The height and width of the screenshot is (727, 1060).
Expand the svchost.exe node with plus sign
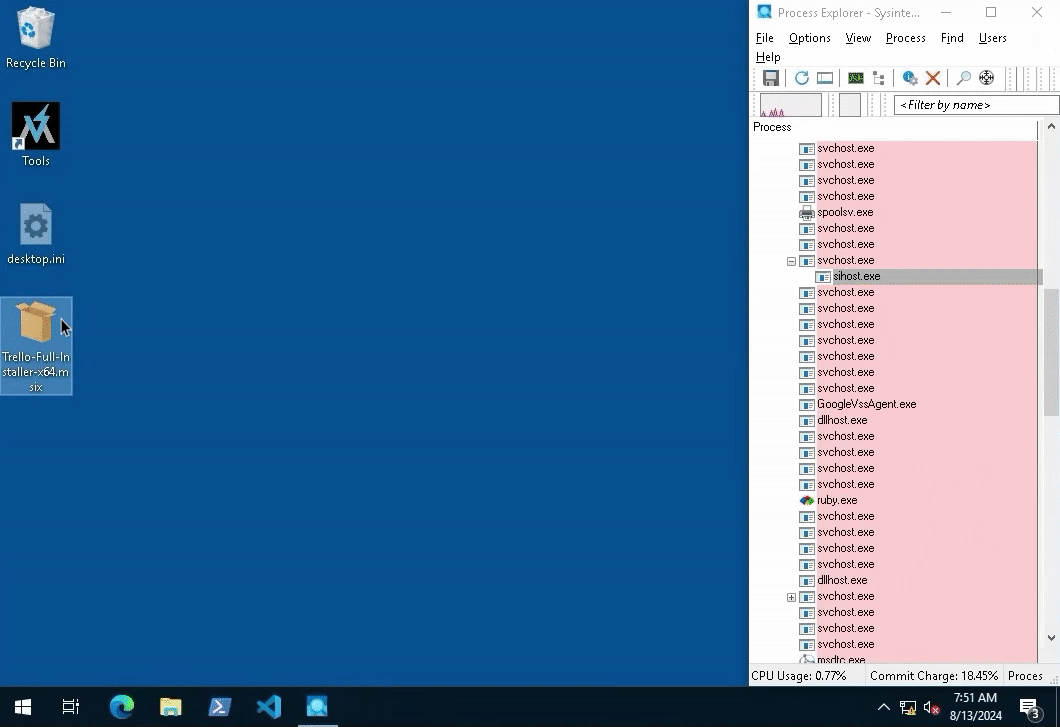(791, 597)
